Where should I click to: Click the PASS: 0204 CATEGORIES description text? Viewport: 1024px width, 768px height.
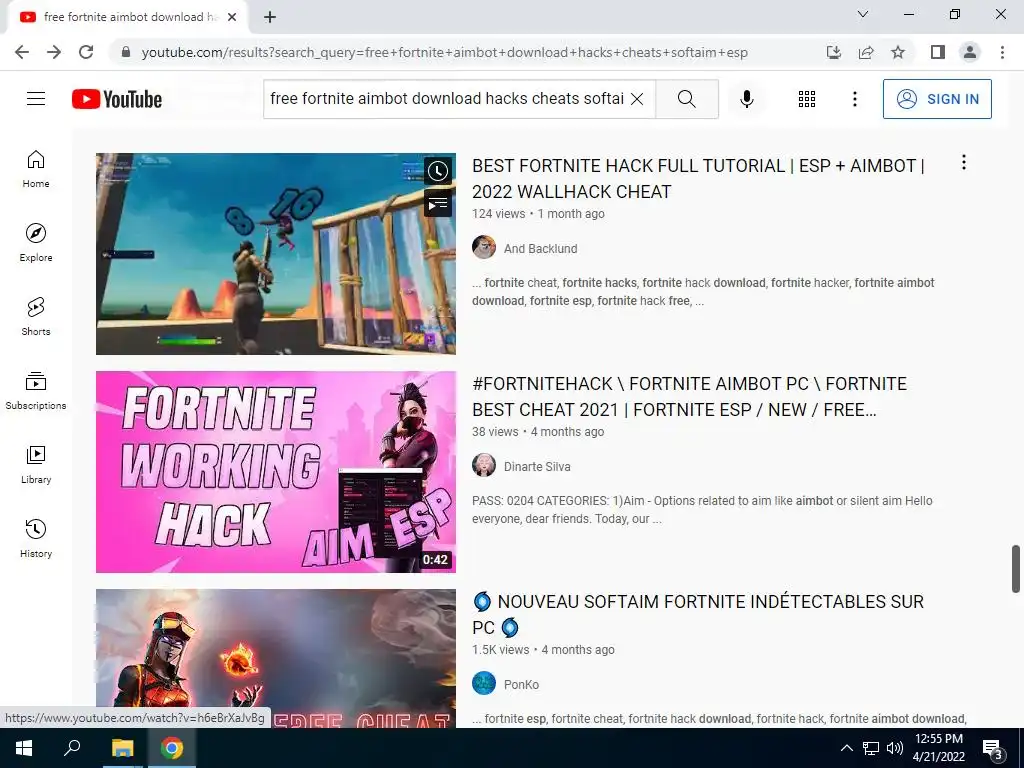click(702, 510)
